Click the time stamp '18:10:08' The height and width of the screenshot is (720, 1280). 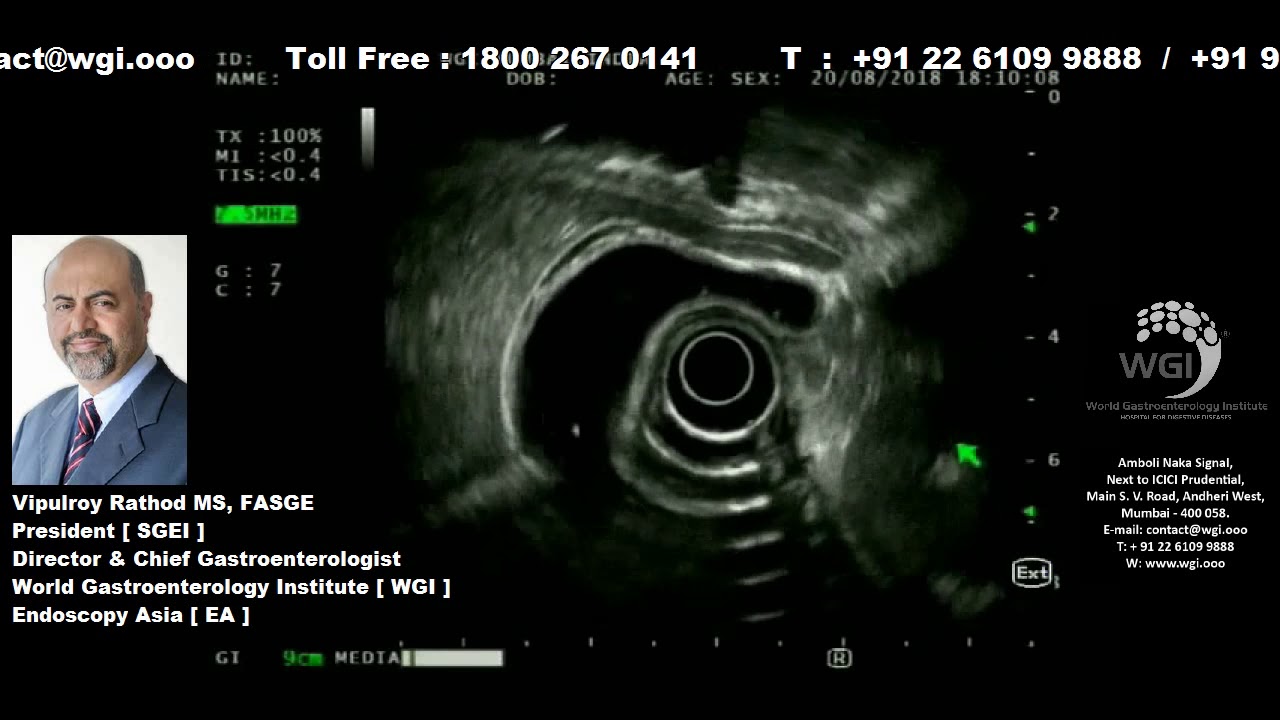tap(1008, 79)
